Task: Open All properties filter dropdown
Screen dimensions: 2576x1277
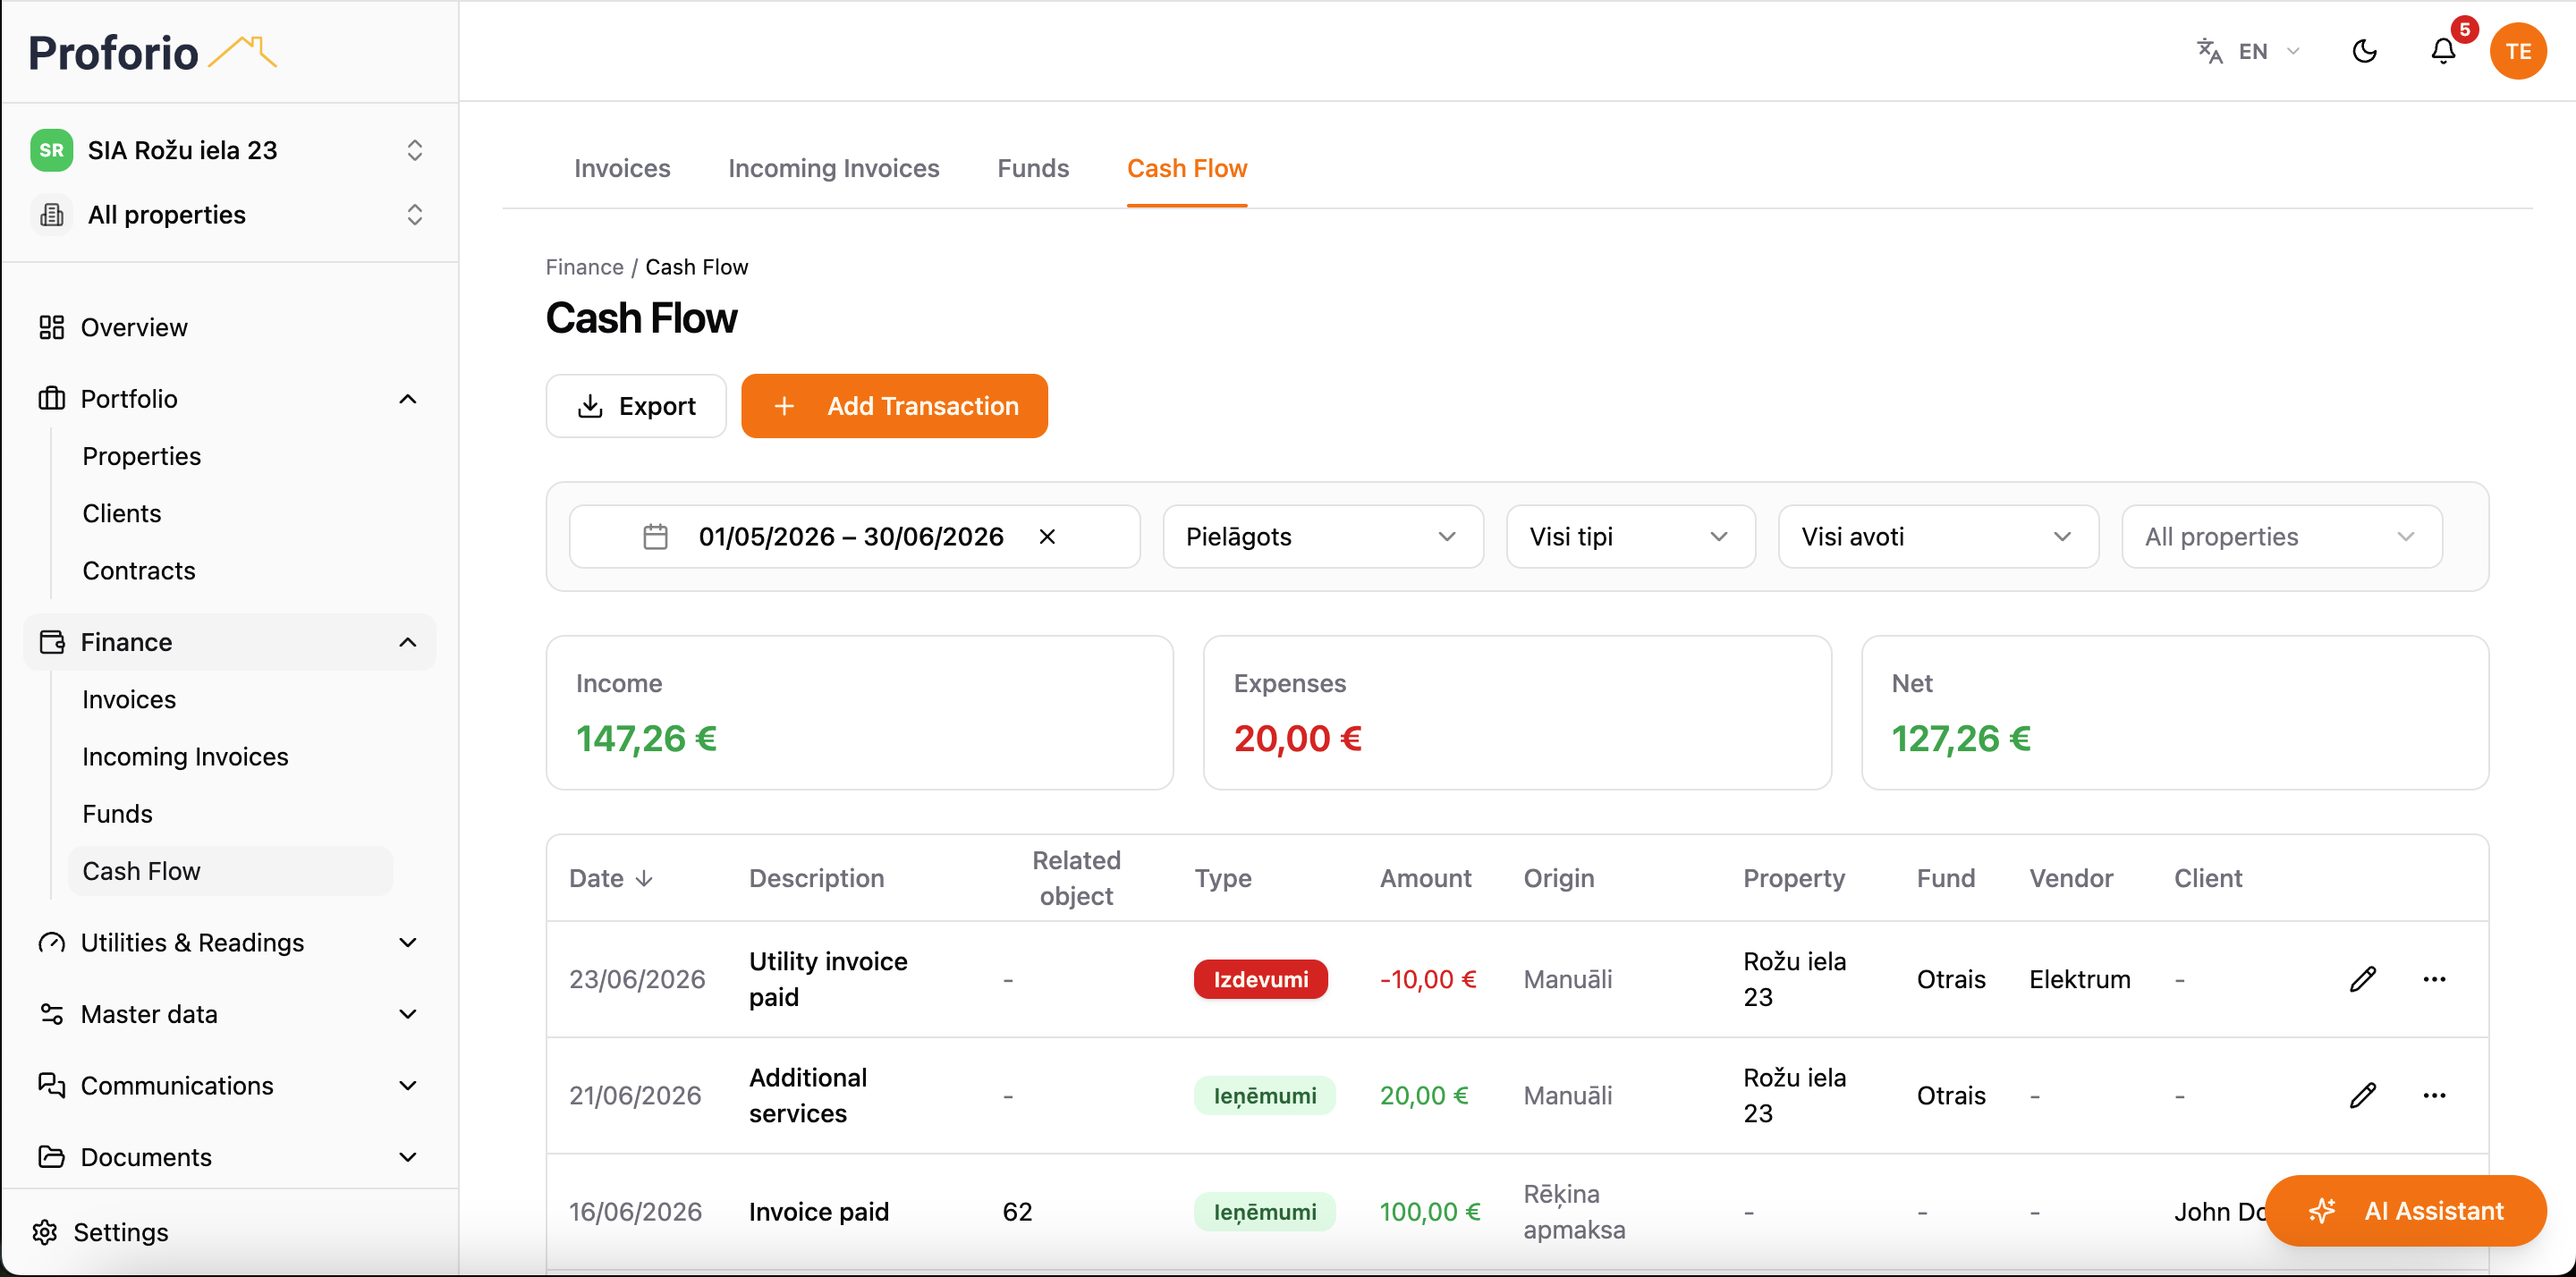Action: click(x=2281, y=537)
